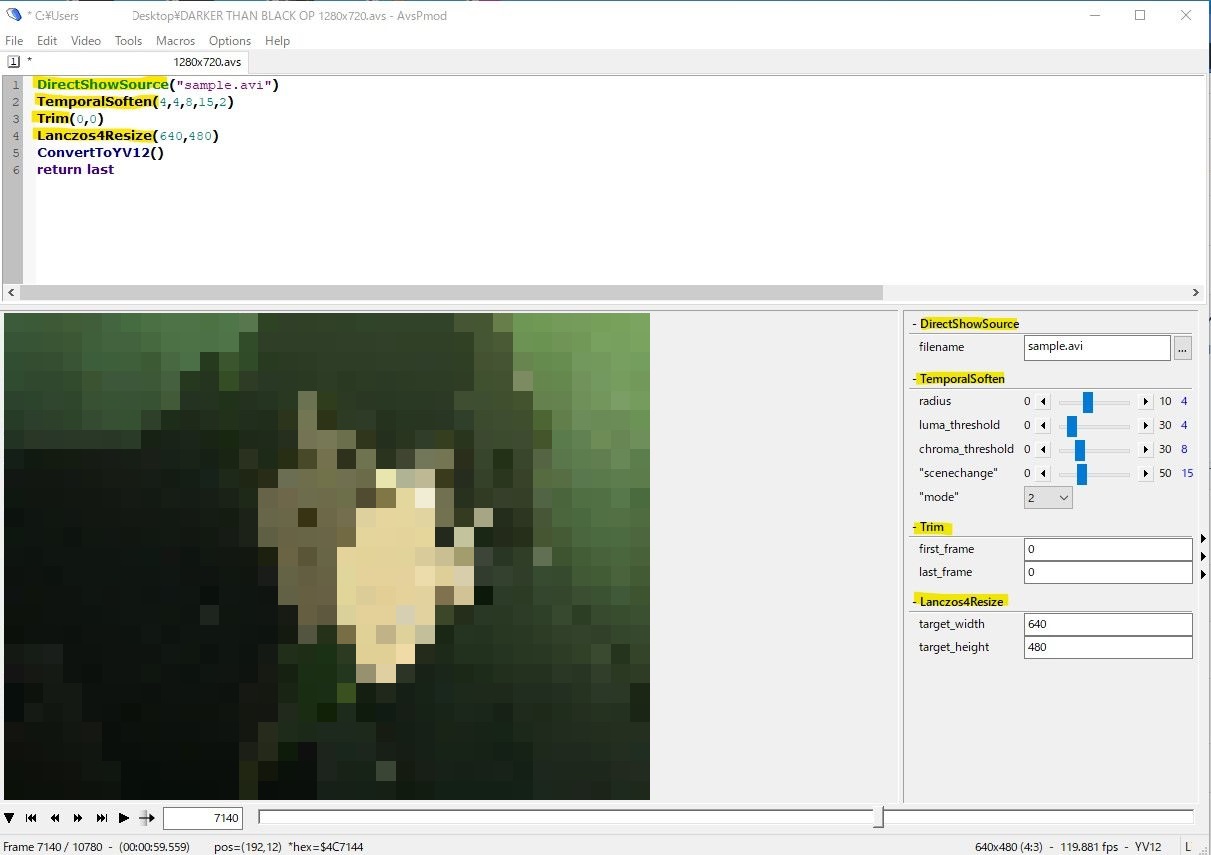Click the play video button
Viewport: 1211px width, 855px height.
click(124, 818)
